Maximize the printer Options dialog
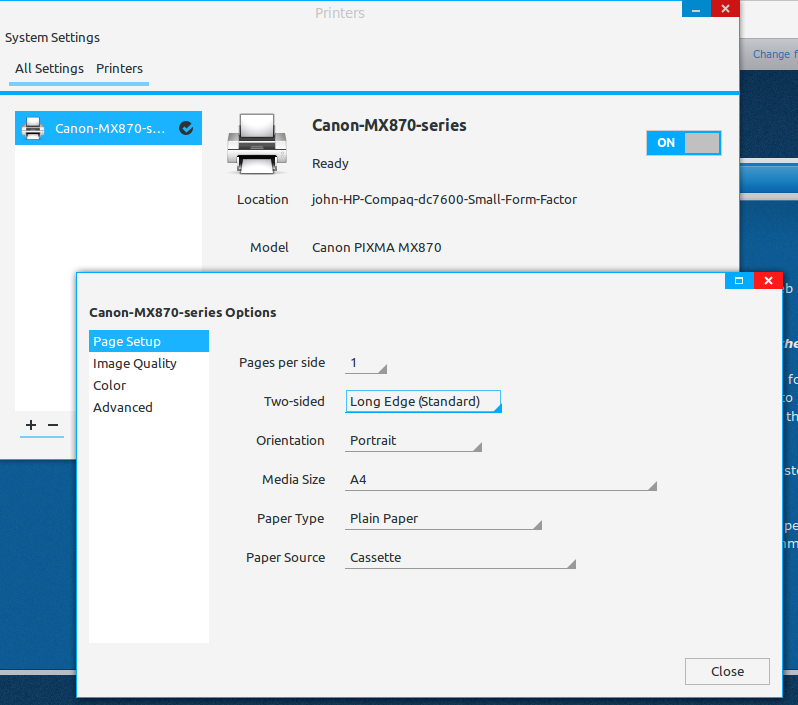Viewport: 798px width, 705px height. 739,281
